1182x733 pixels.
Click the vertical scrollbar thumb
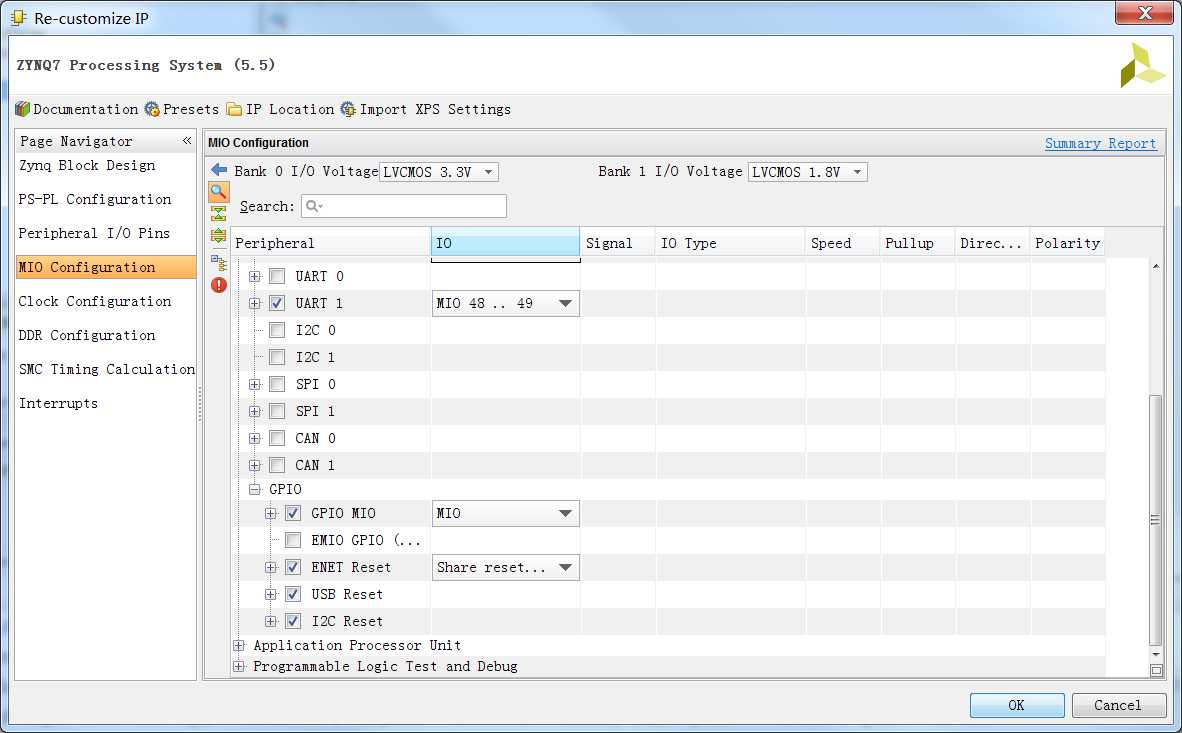[1156, 519]
